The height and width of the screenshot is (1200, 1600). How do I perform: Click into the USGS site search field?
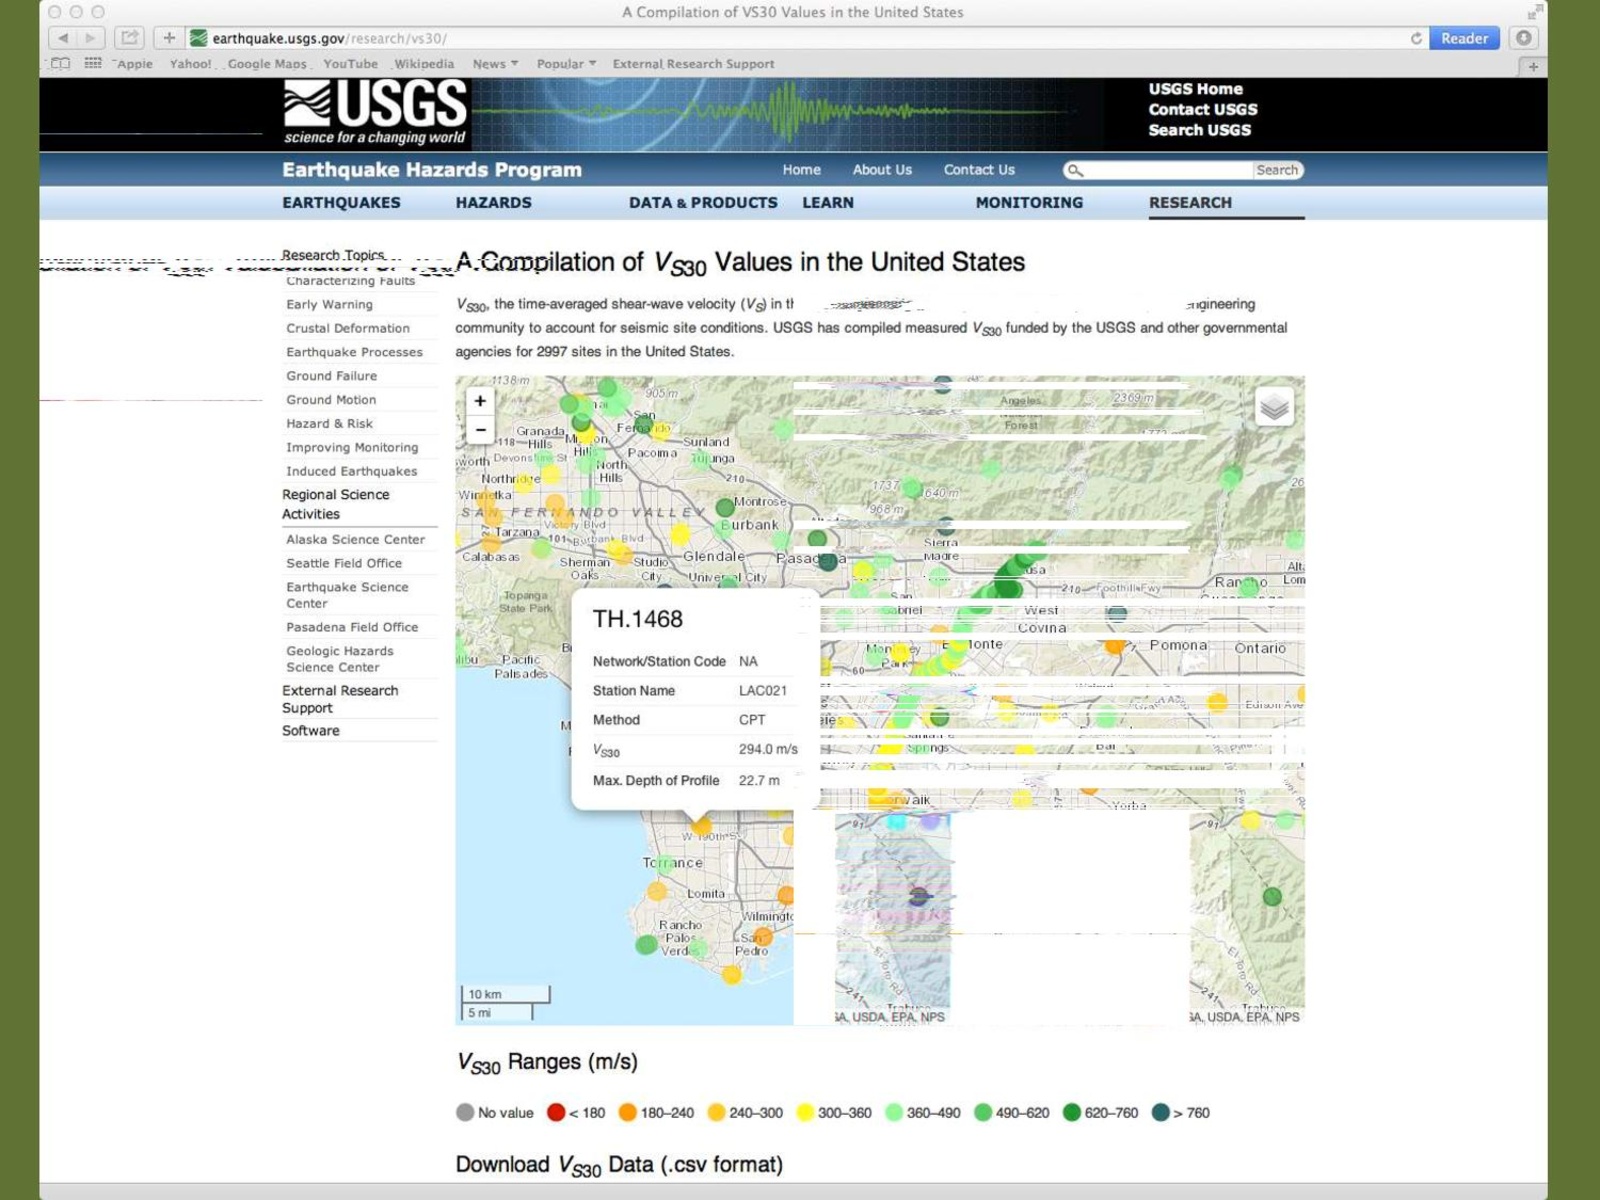(x=1166, y=170)
